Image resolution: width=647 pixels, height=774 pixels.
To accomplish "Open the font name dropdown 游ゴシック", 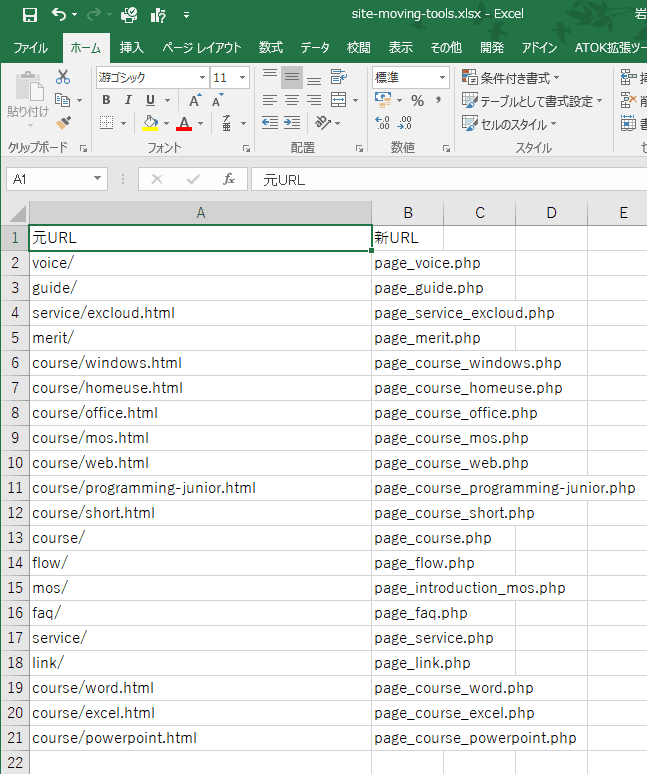I will click(202, 77).
